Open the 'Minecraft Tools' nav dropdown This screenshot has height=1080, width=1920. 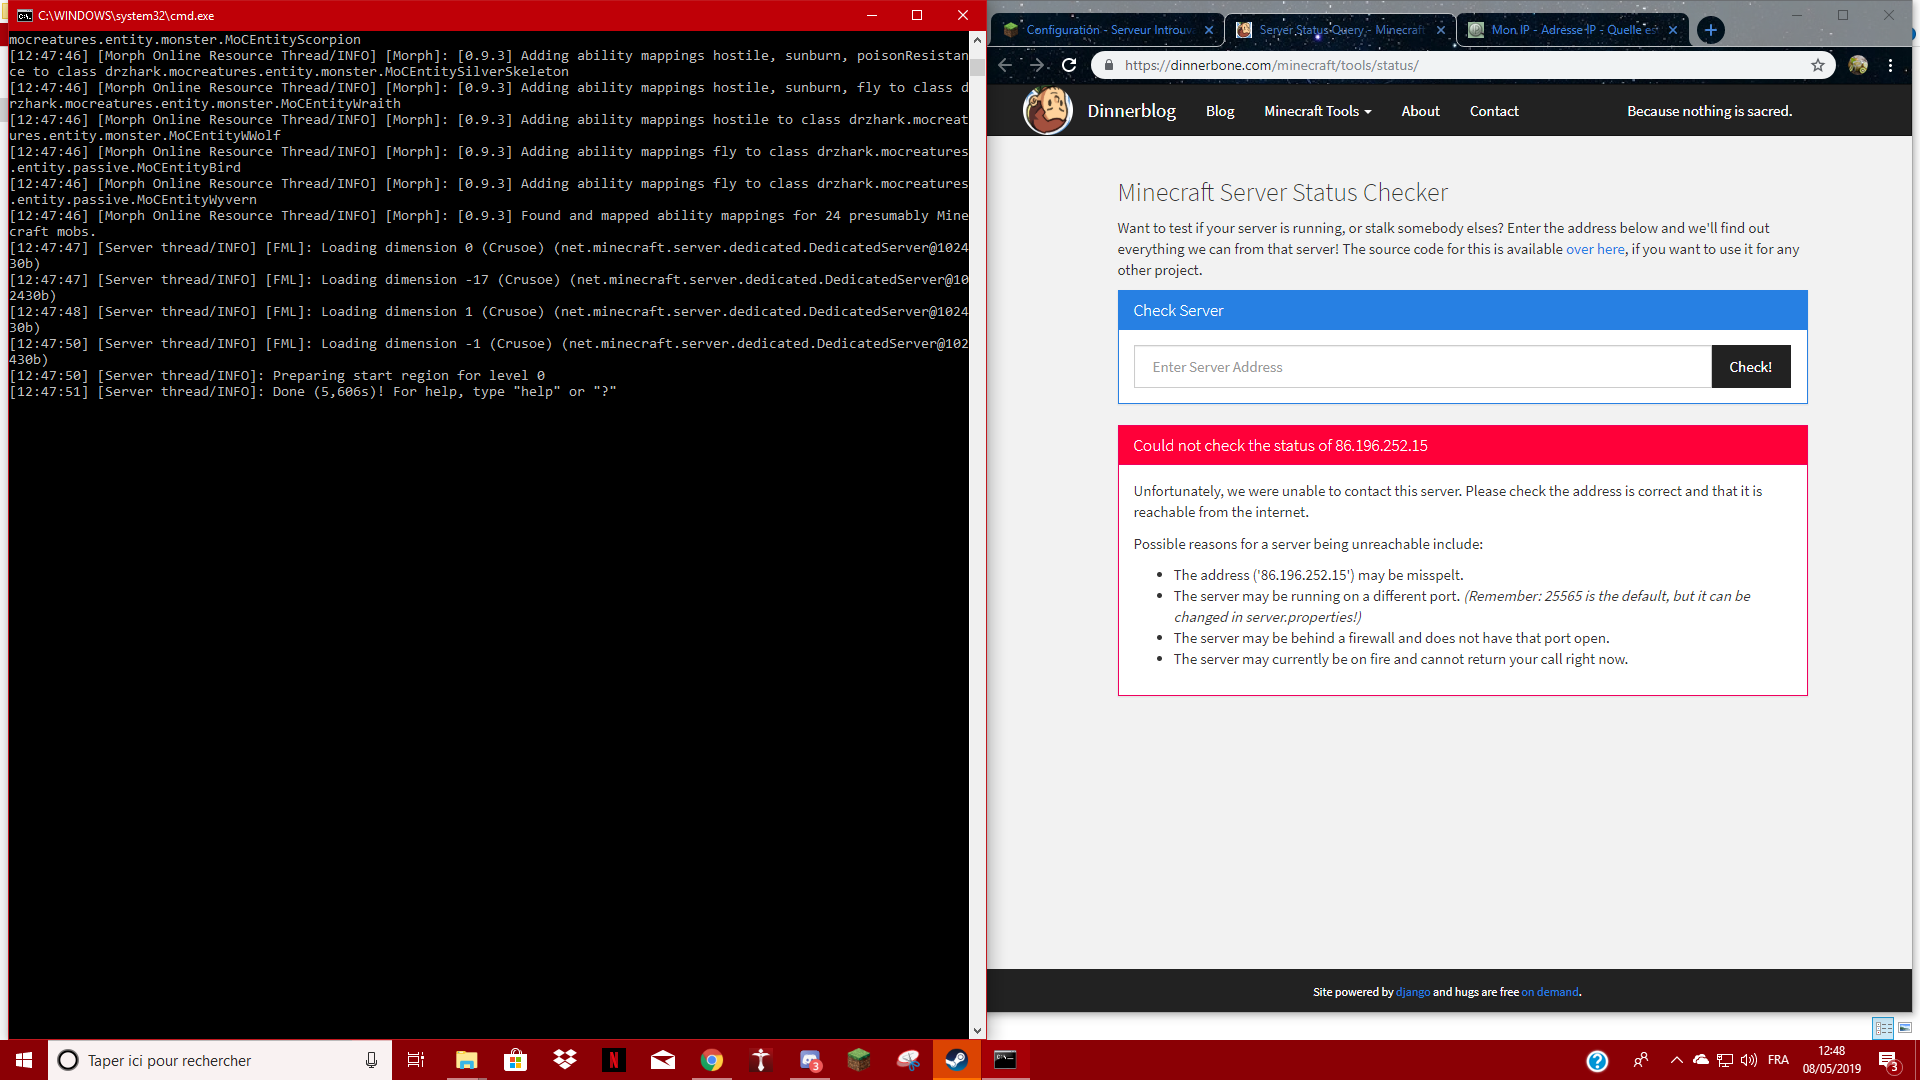1315,111
